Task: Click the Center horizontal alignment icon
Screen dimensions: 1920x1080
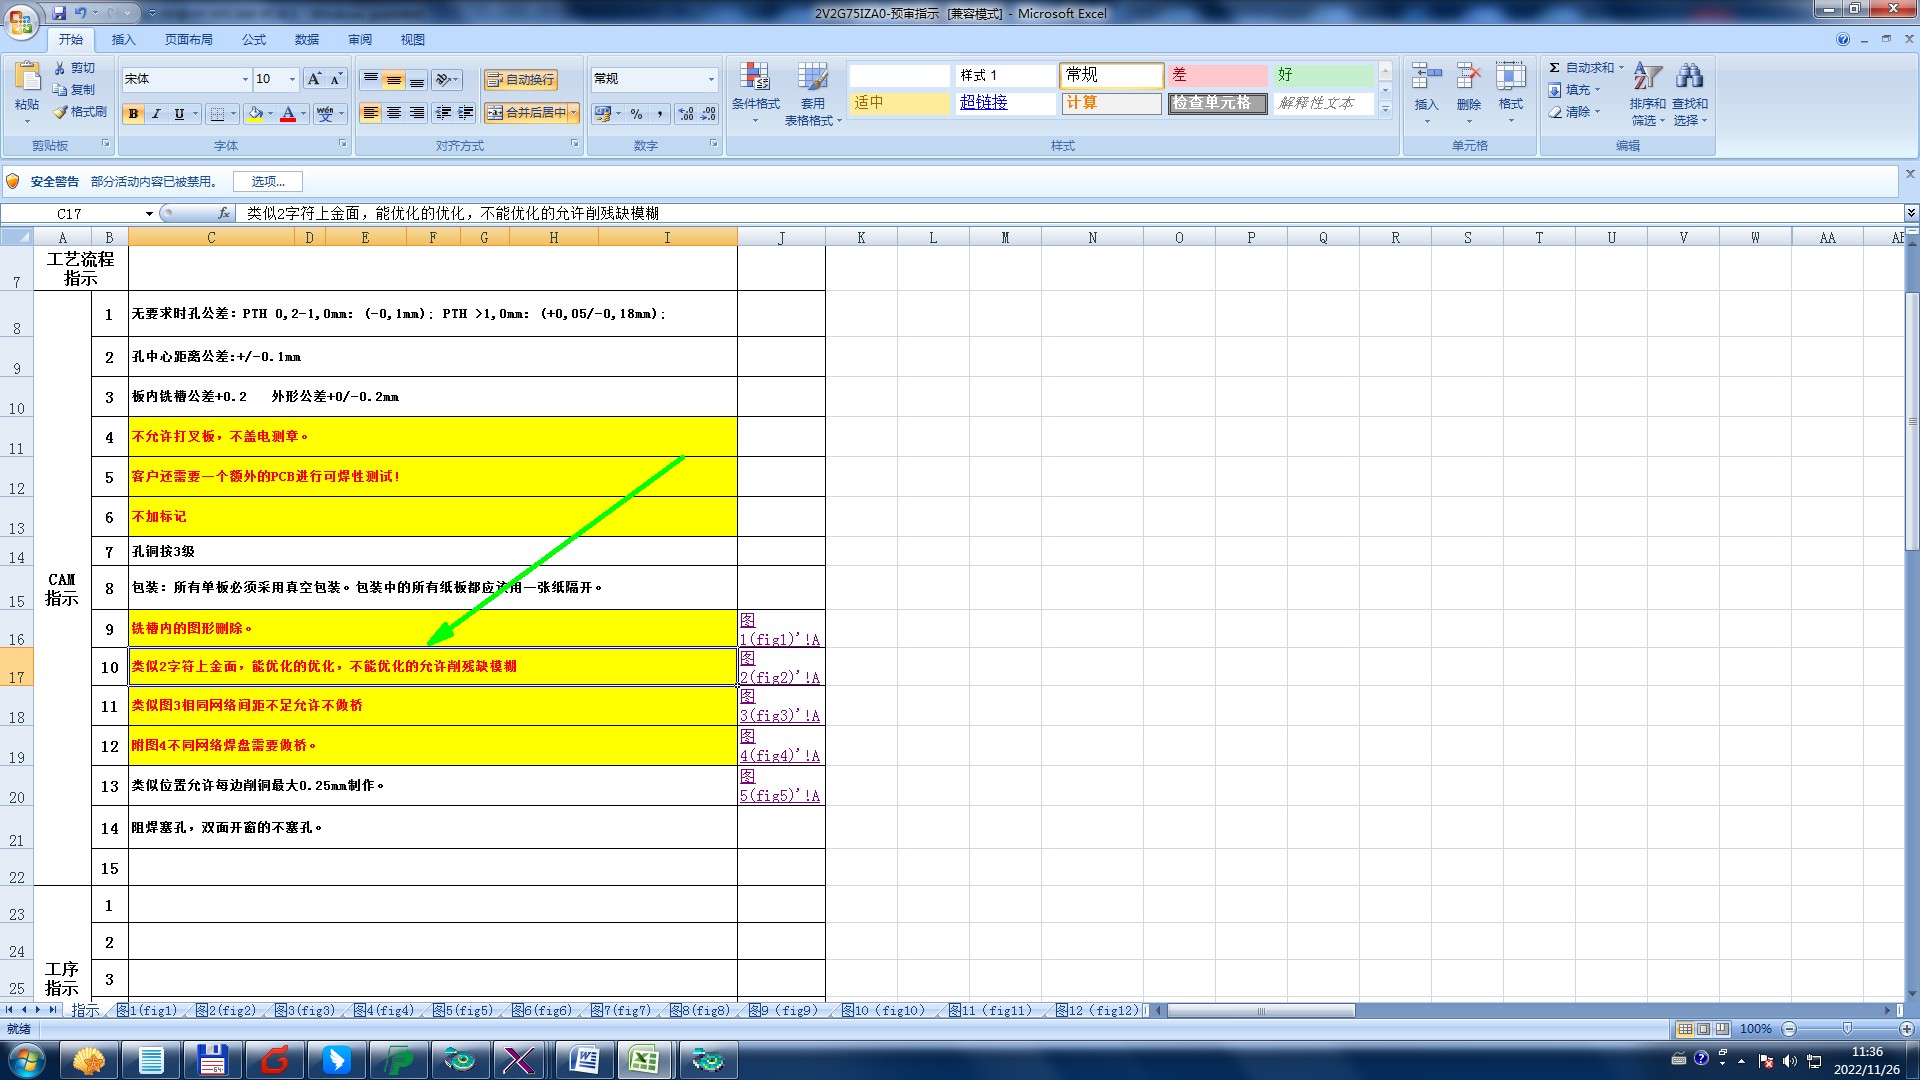Action: 394,113
